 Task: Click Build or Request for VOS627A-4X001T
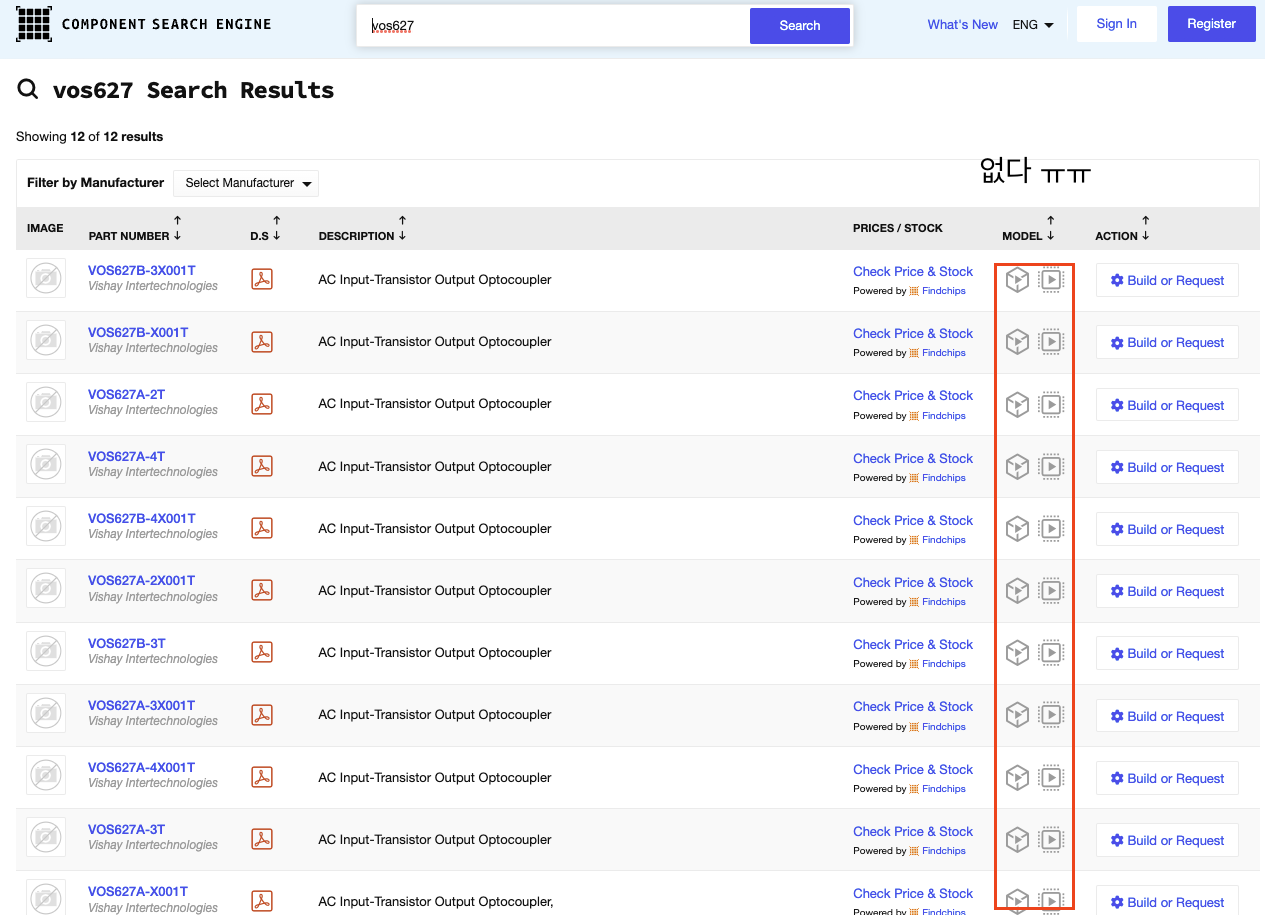pos(1167,778)
